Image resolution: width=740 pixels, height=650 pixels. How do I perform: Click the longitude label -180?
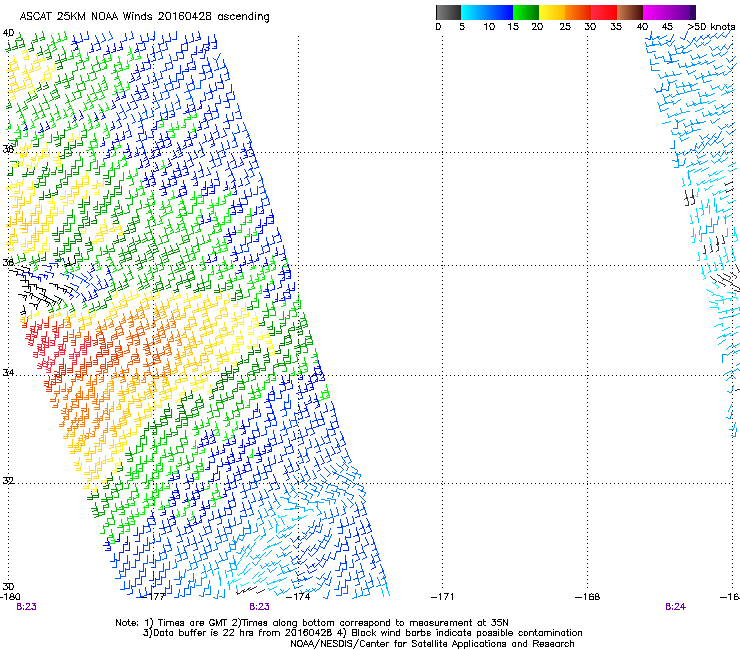(10, 597)
